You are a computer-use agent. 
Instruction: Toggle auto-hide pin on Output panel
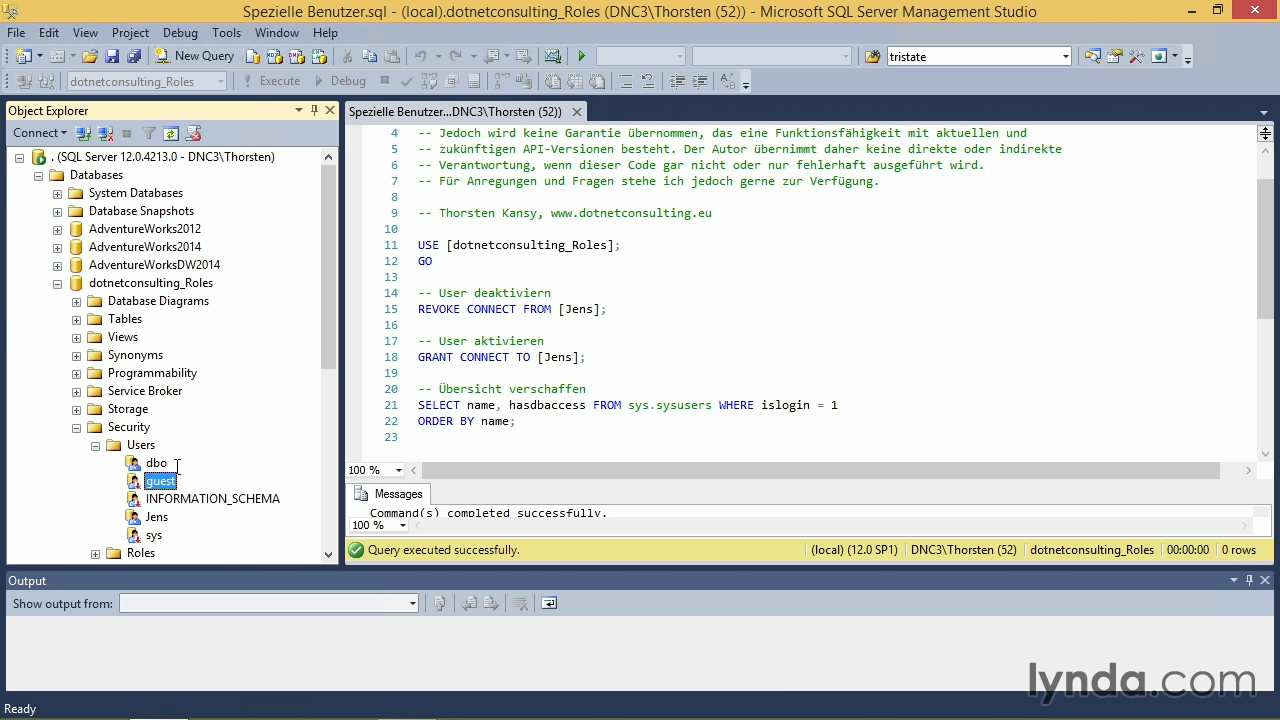1249,580
